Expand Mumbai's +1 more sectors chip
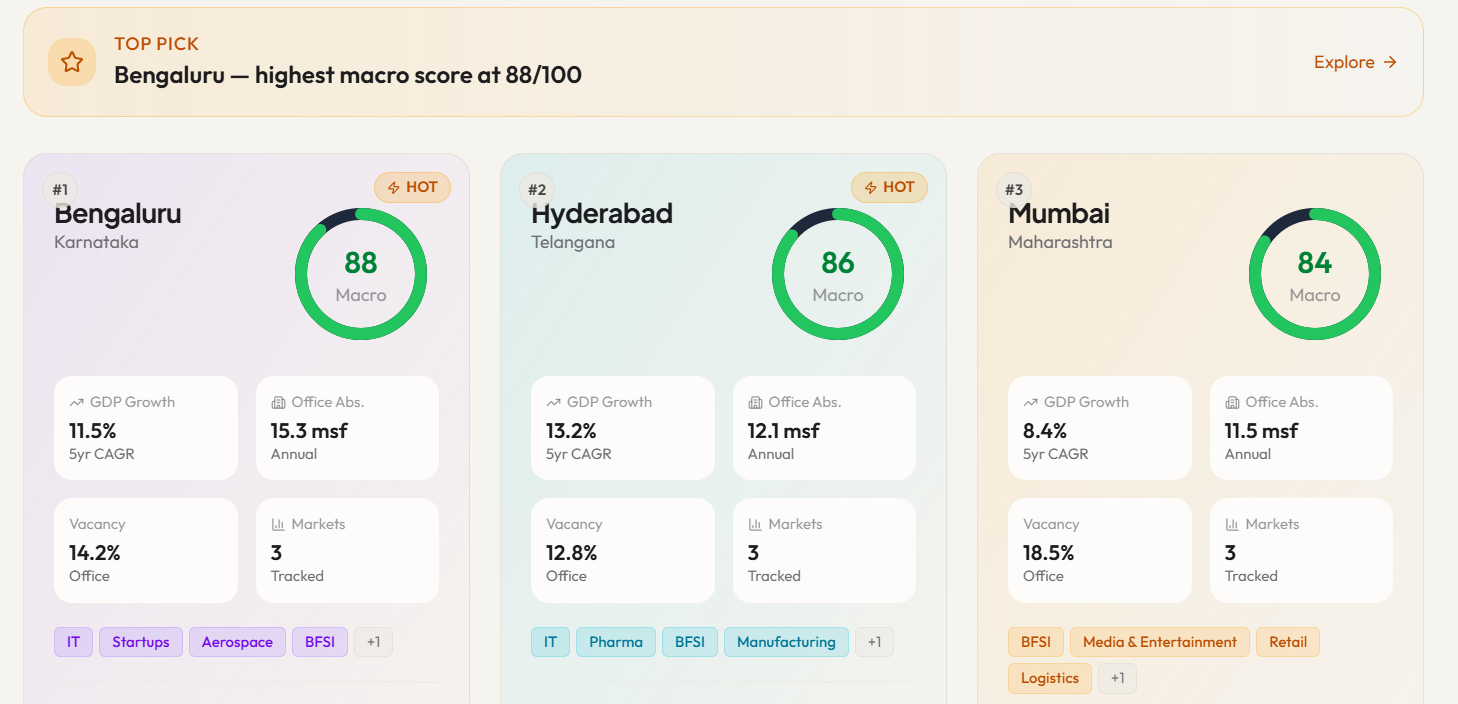Image resolution: width=1458 pixels, height=704 pixels. click(x=1117, y=678)
